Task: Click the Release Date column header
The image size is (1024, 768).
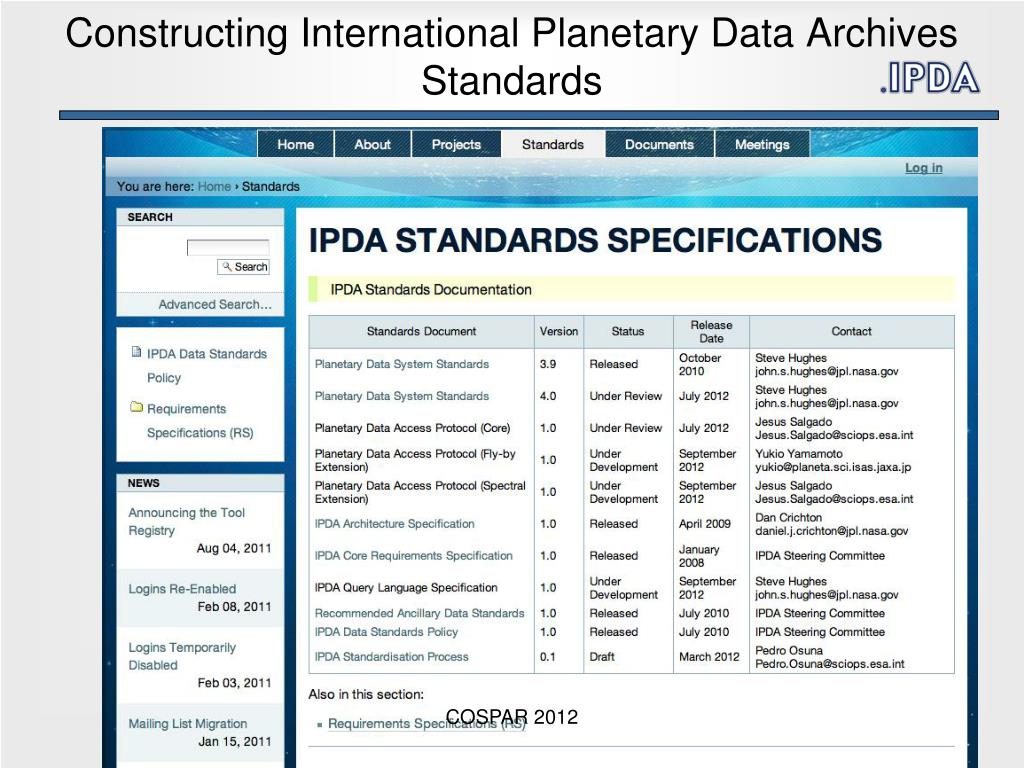Action: (x=711, y=332)
